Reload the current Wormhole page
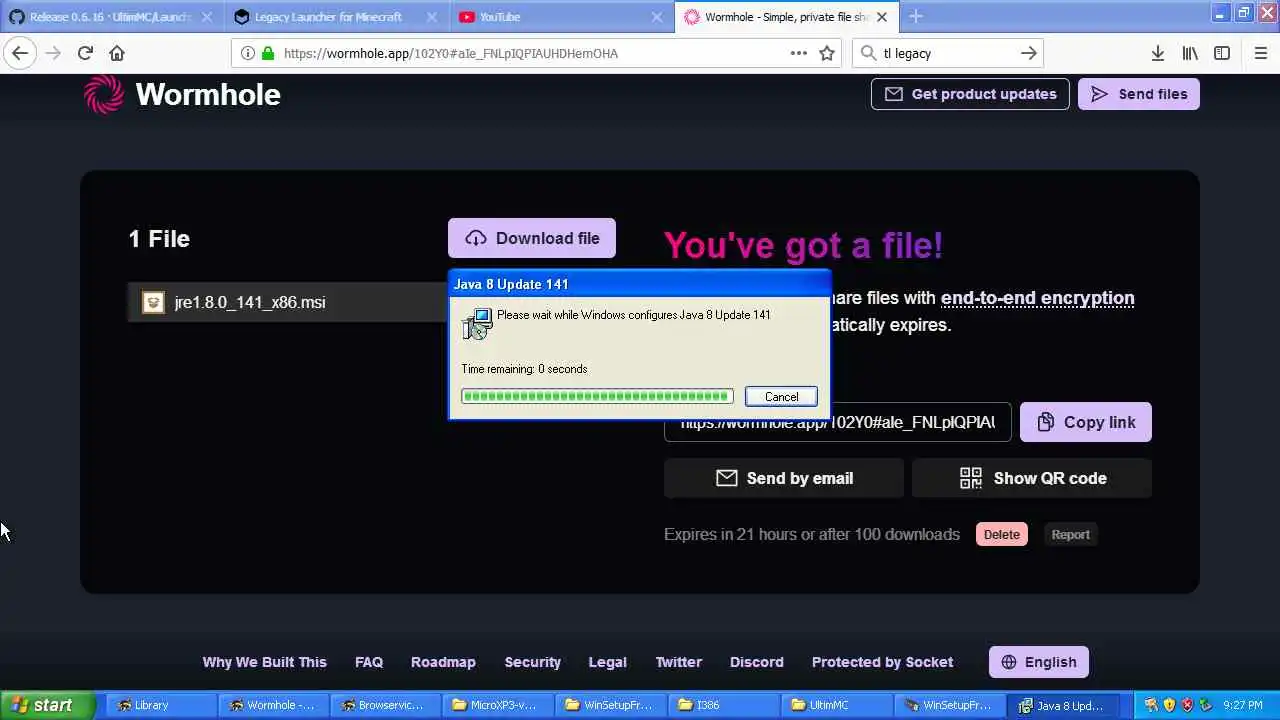 click(85, 53)
